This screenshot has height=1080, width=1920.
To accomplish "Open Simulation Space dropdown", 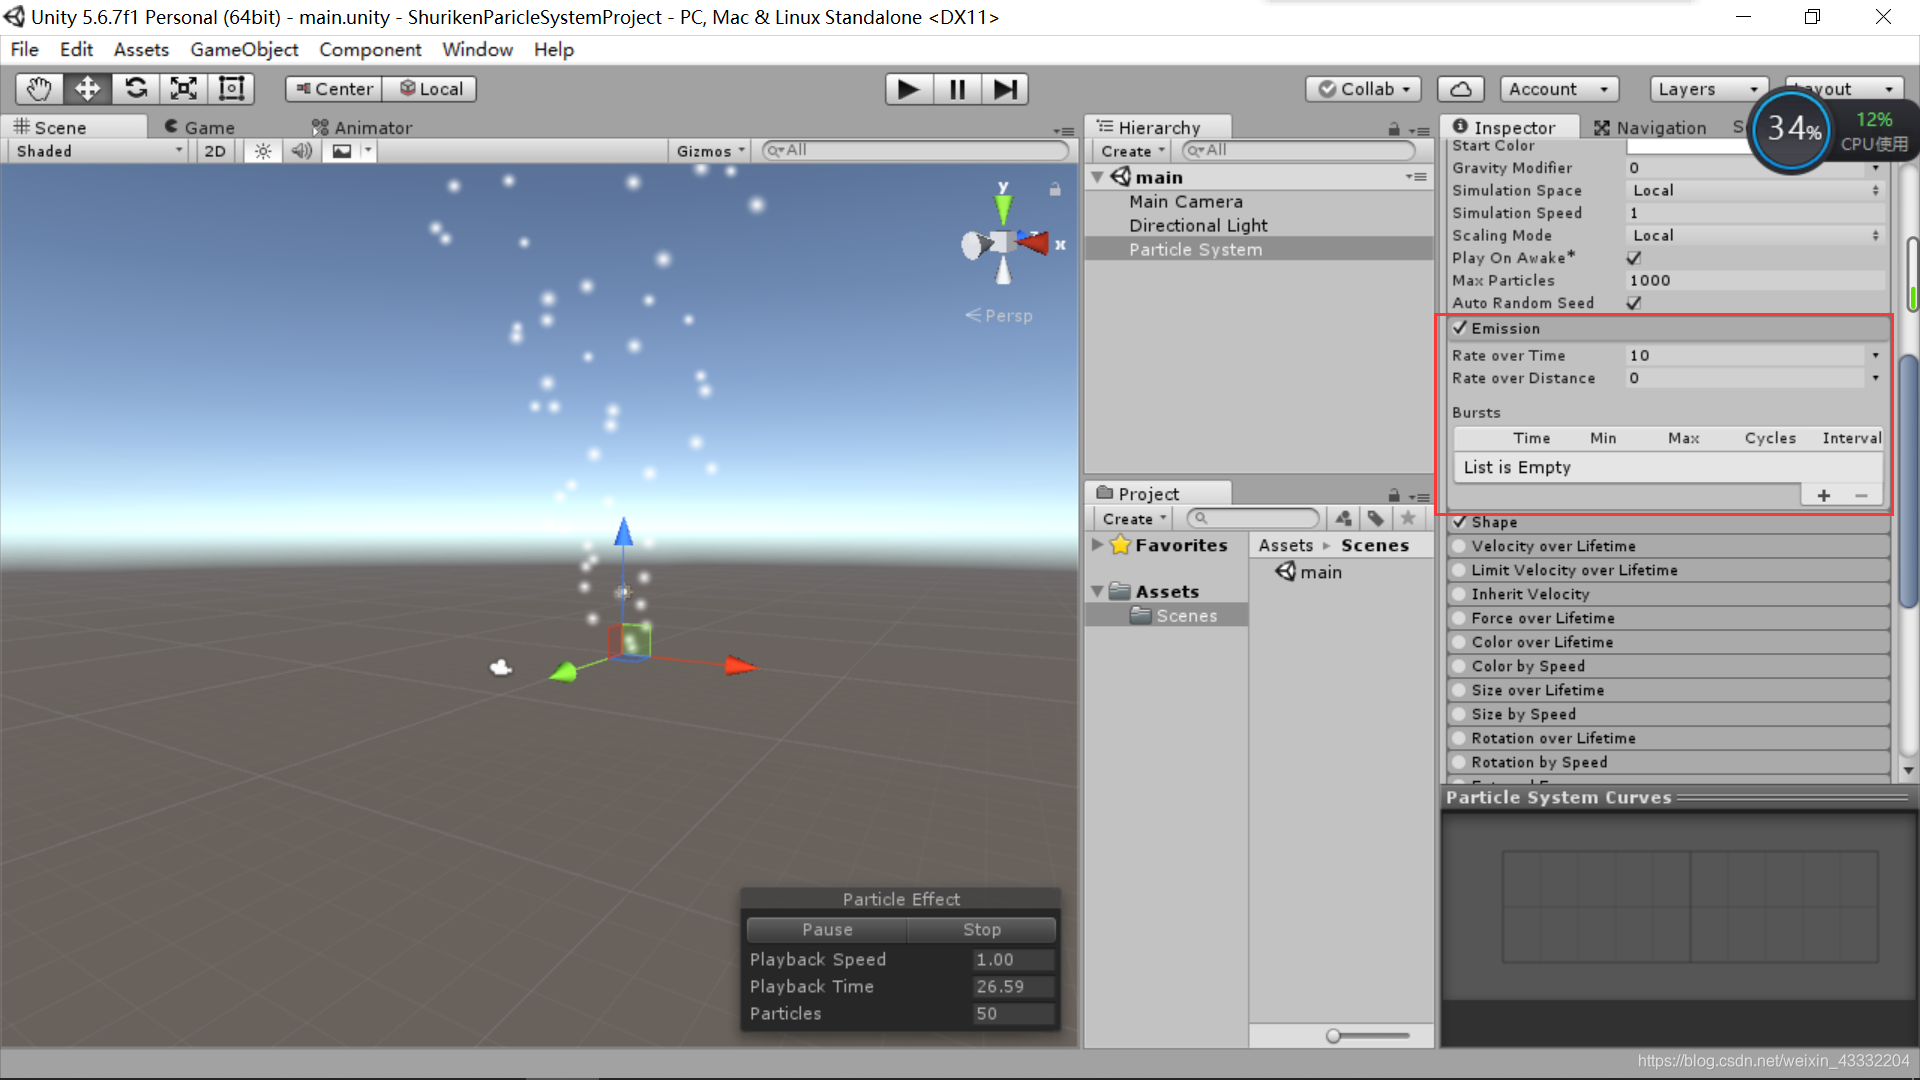I will tap(1755, 190).
